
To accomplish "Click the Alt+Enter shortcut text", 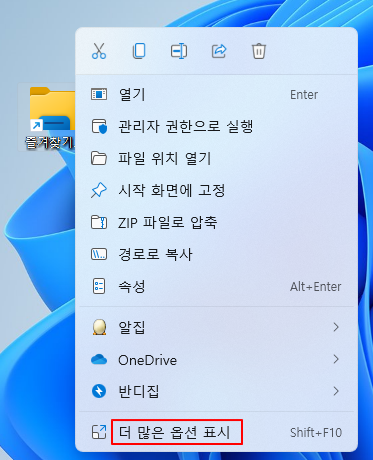I will pos(316,287).
